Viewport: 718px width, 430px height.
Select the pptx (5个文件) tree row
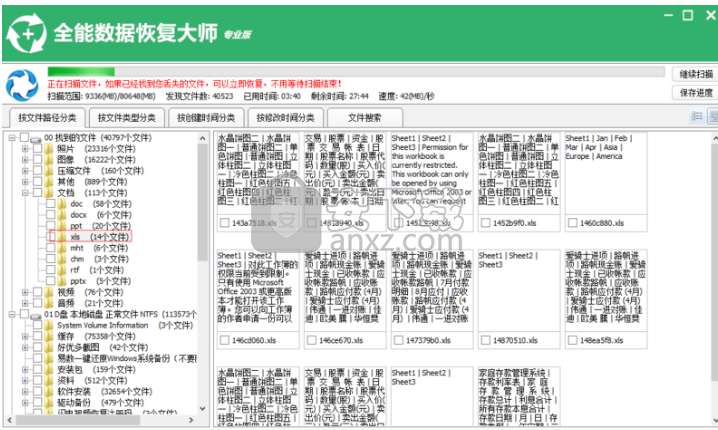[101, 281]
